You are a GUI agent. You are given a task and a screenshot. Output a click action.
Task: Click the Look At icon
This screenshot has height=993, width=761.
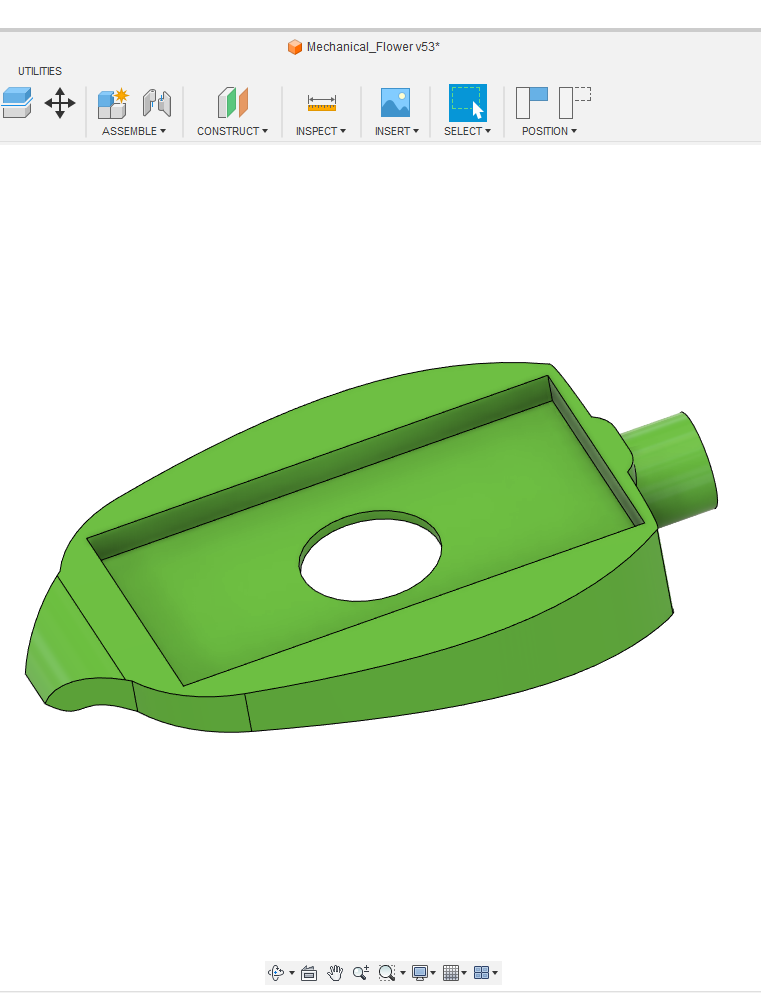[x=309, y=973]
